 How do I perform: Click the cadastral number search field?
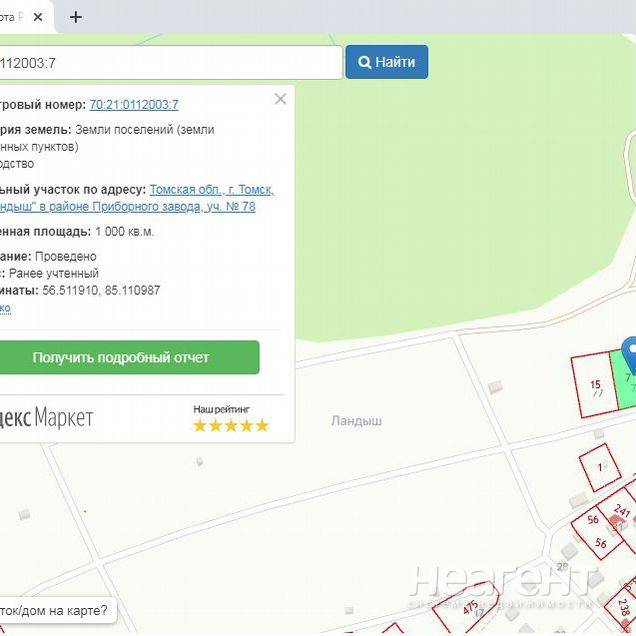click(168, 62)
